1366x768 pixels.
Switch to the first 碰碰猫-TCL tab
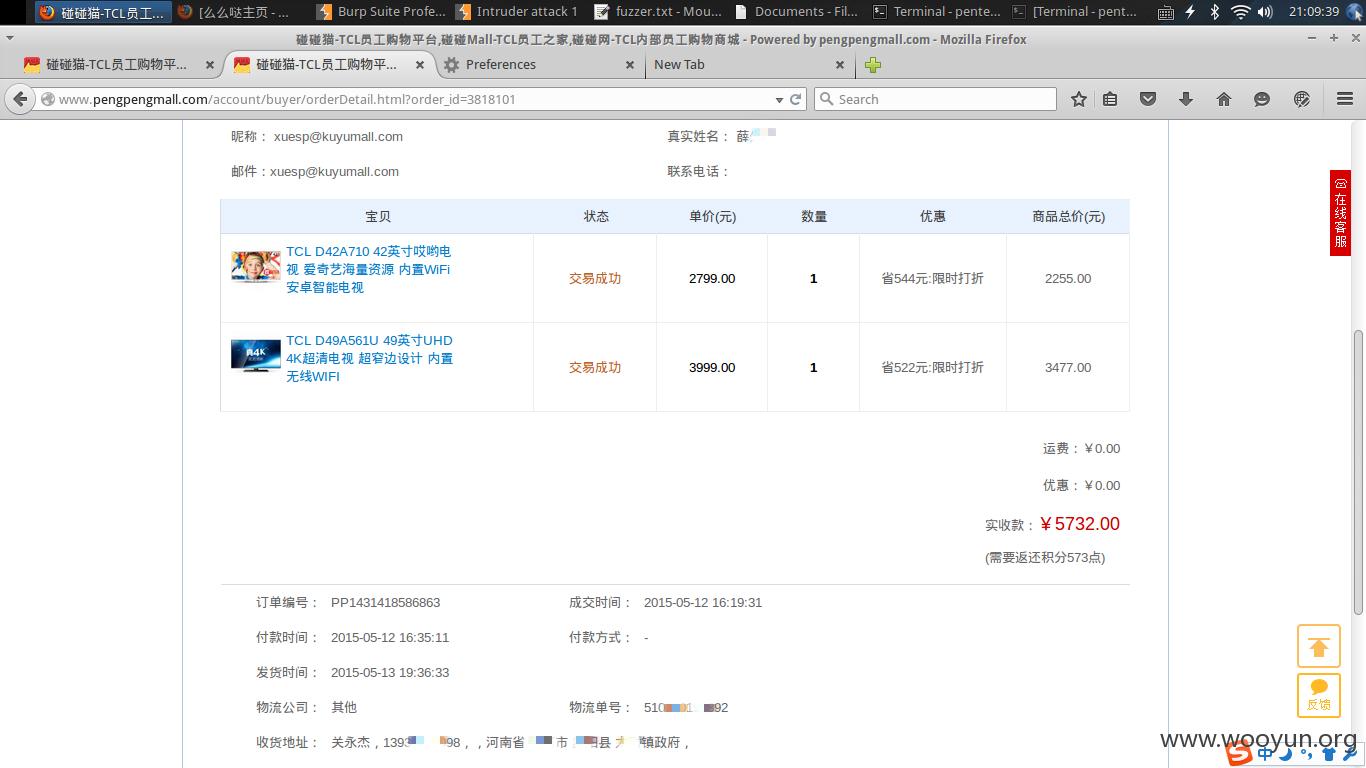click(x=118, y=65)
